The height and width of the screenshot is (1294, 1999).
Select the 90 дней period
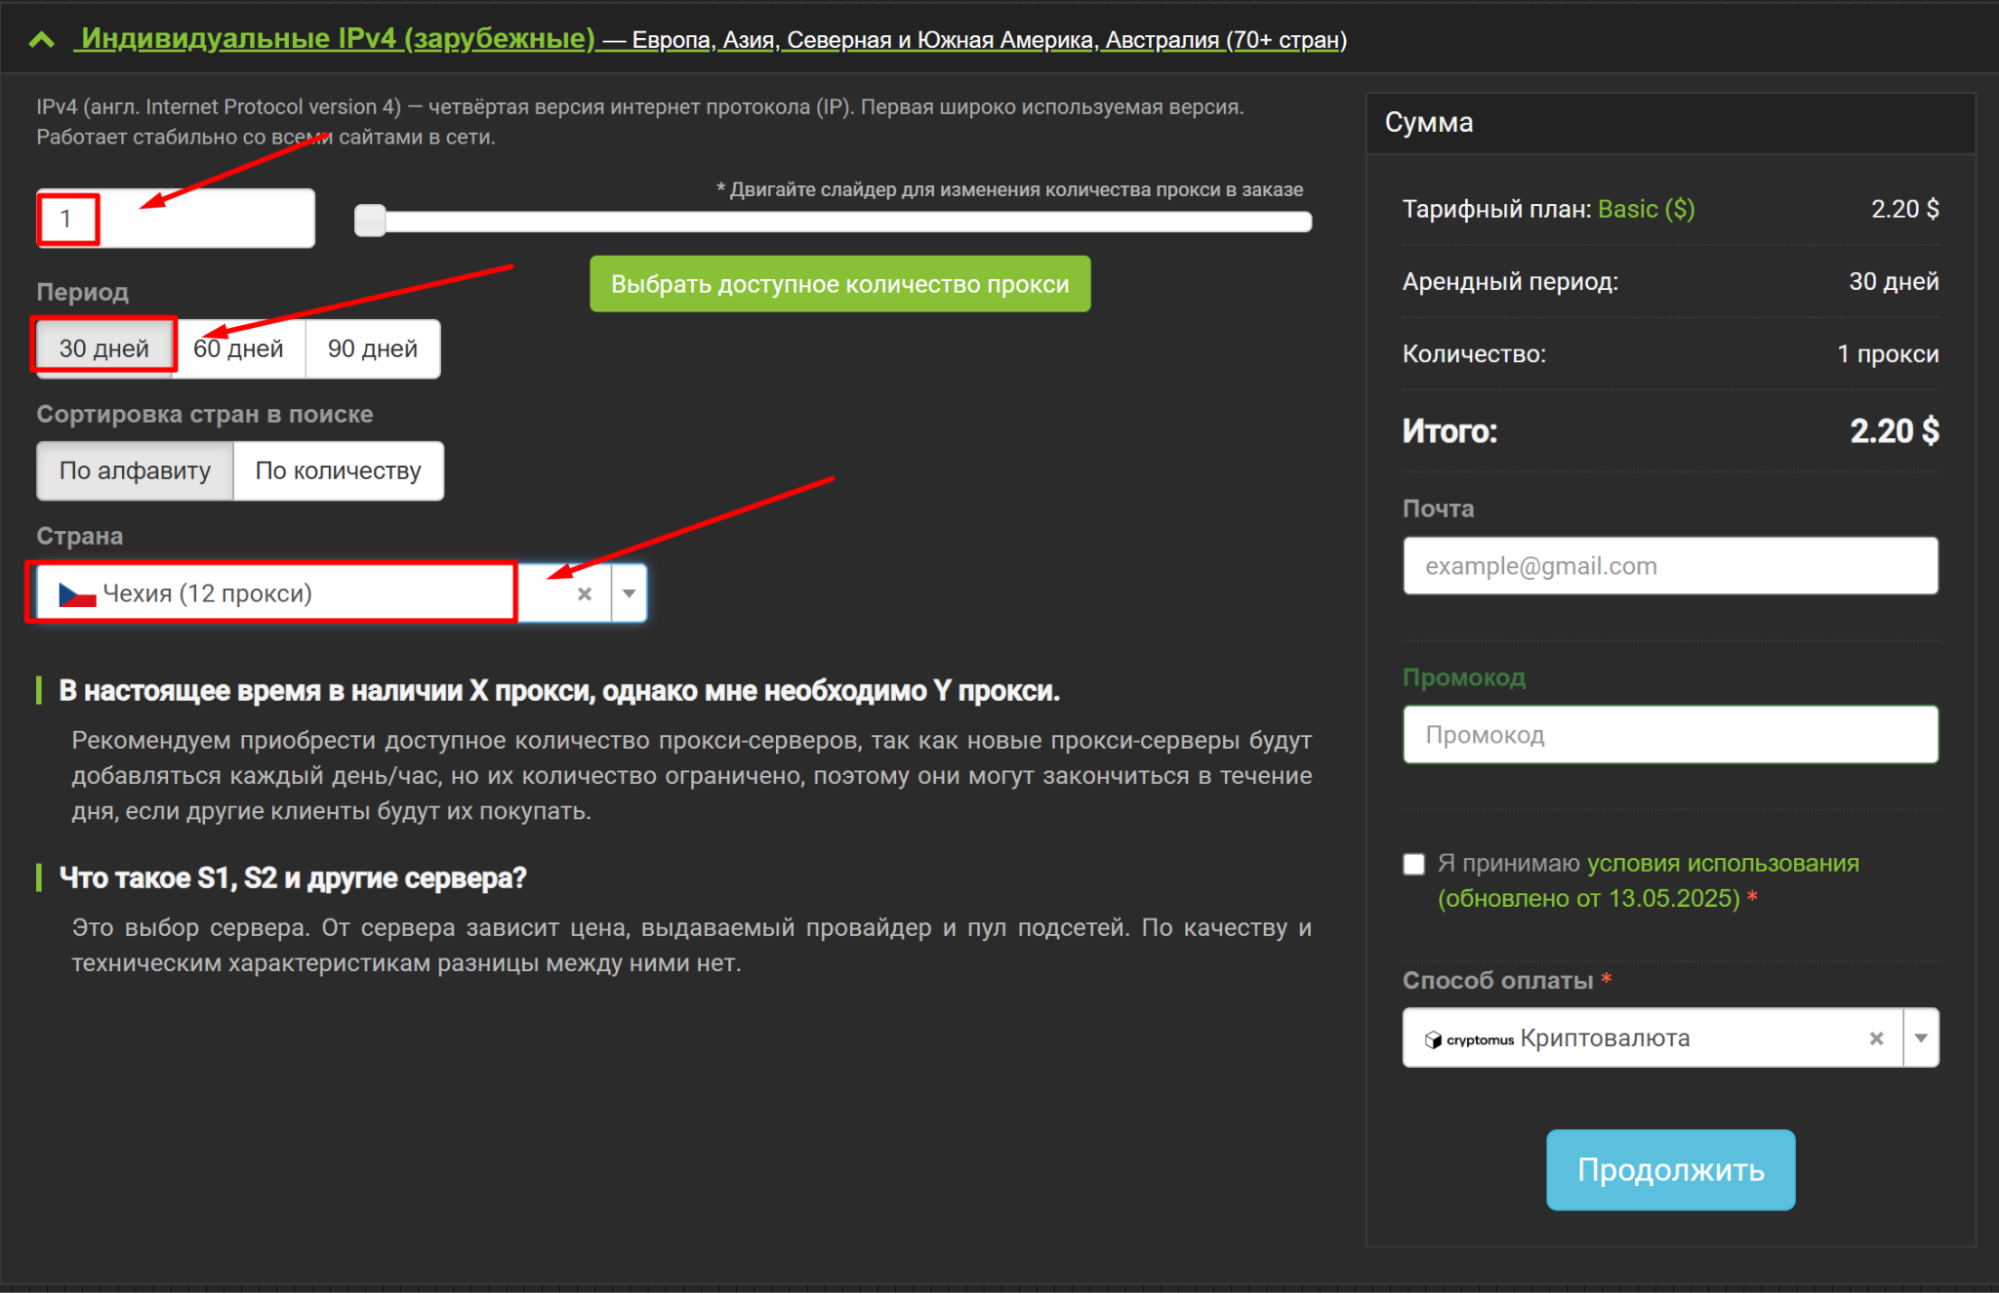click(372, 349)
